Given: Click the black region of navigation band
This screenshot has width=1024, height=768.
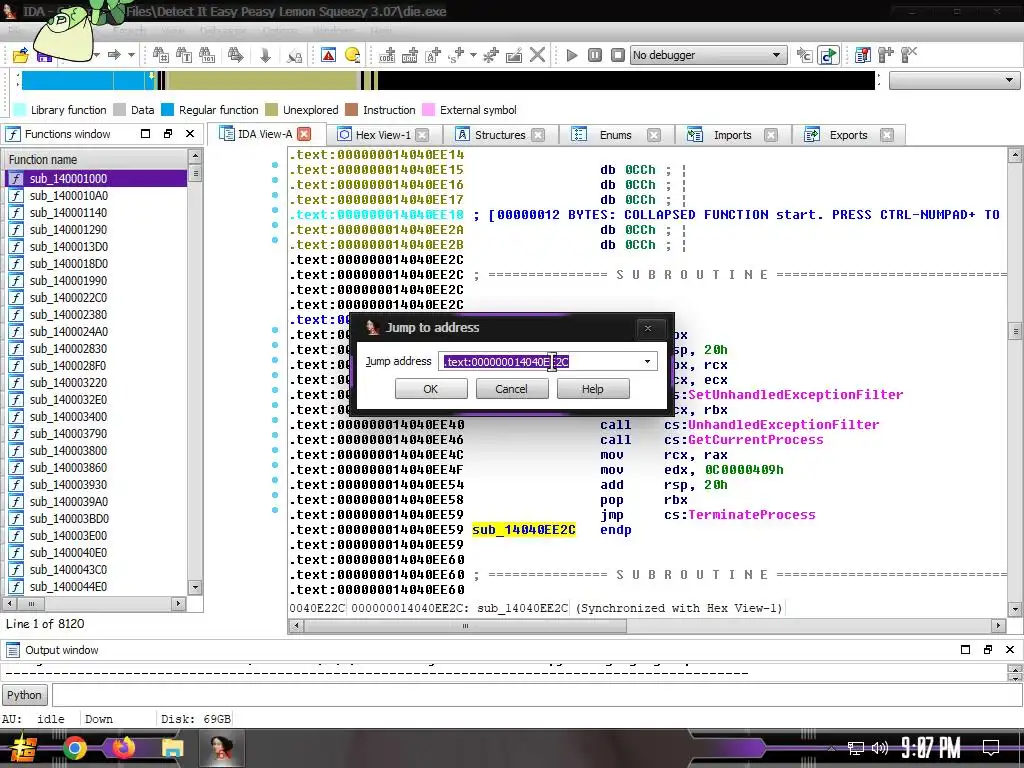Looking at the screenshot, I should pos(626,80).
